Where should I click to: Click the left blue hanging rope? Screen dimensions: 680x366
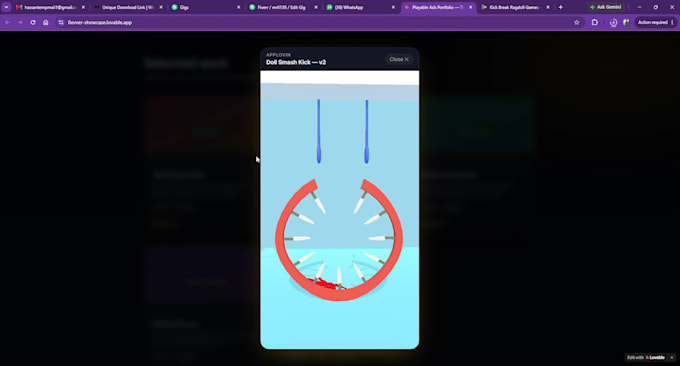[319, 131]
